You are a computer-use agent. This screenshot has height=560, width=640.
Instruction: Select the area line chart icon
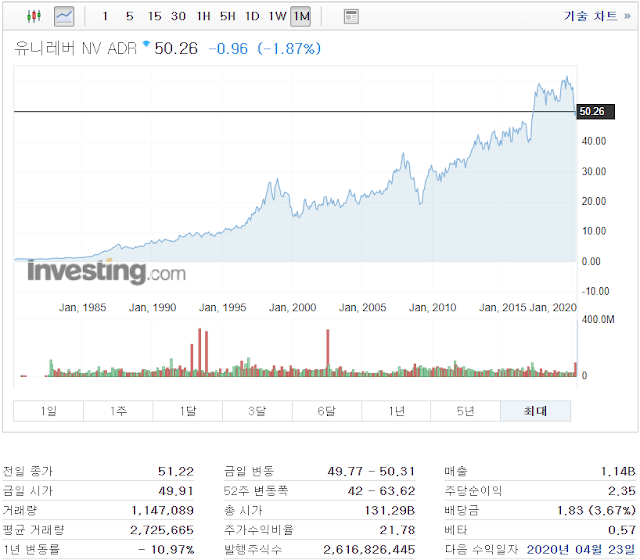coord(64,16)
